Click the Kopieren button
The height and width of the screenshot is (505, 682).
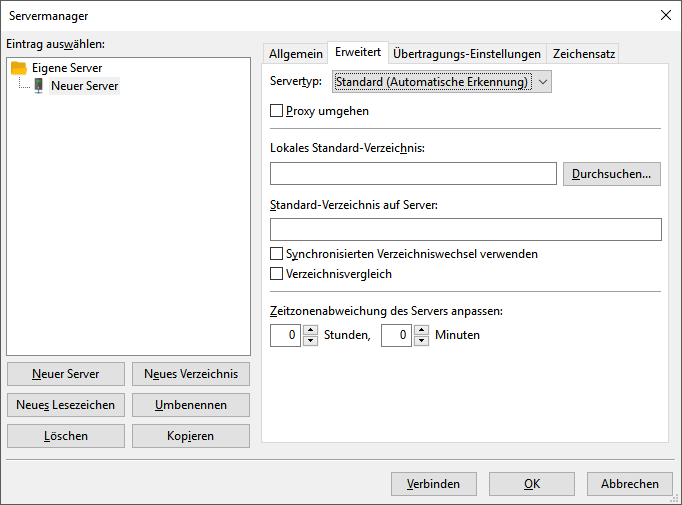pos(191,436)
